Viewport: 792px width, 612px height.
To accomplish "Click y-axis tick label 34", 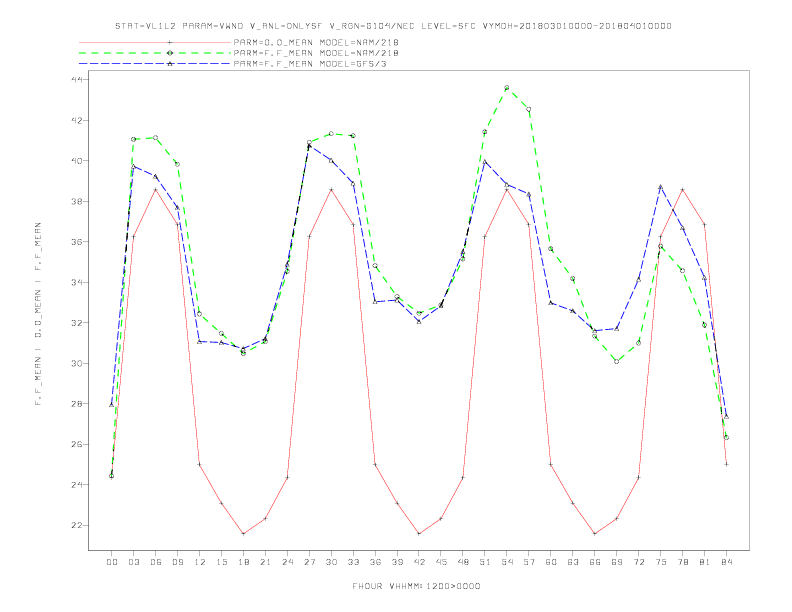I will [x=77, y=282].
